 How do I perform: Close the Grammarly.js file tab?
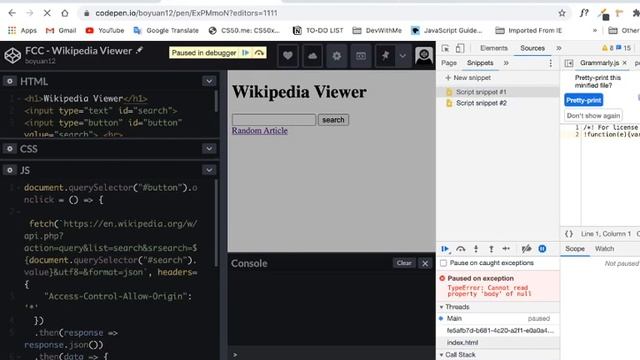(624, 63)
